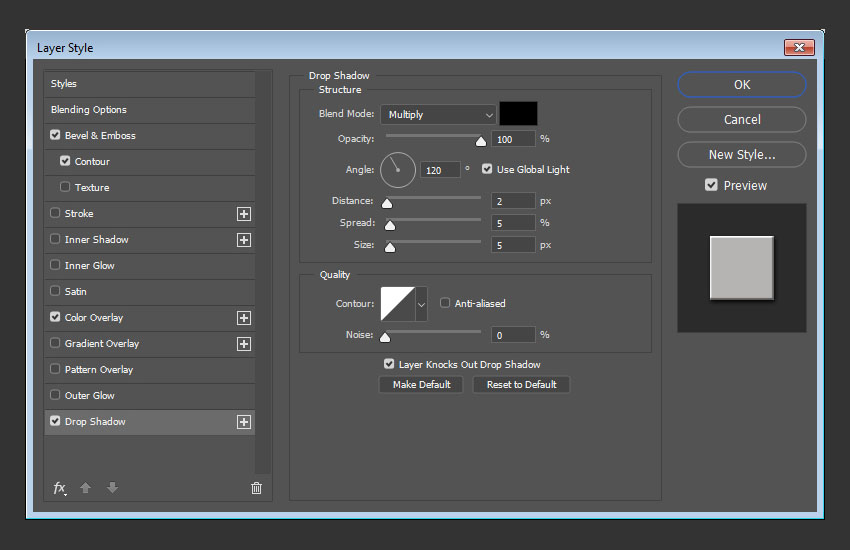Click the Cancel button
The height and width of the screenshot is (550, 850).
click(x=742, y=120)
